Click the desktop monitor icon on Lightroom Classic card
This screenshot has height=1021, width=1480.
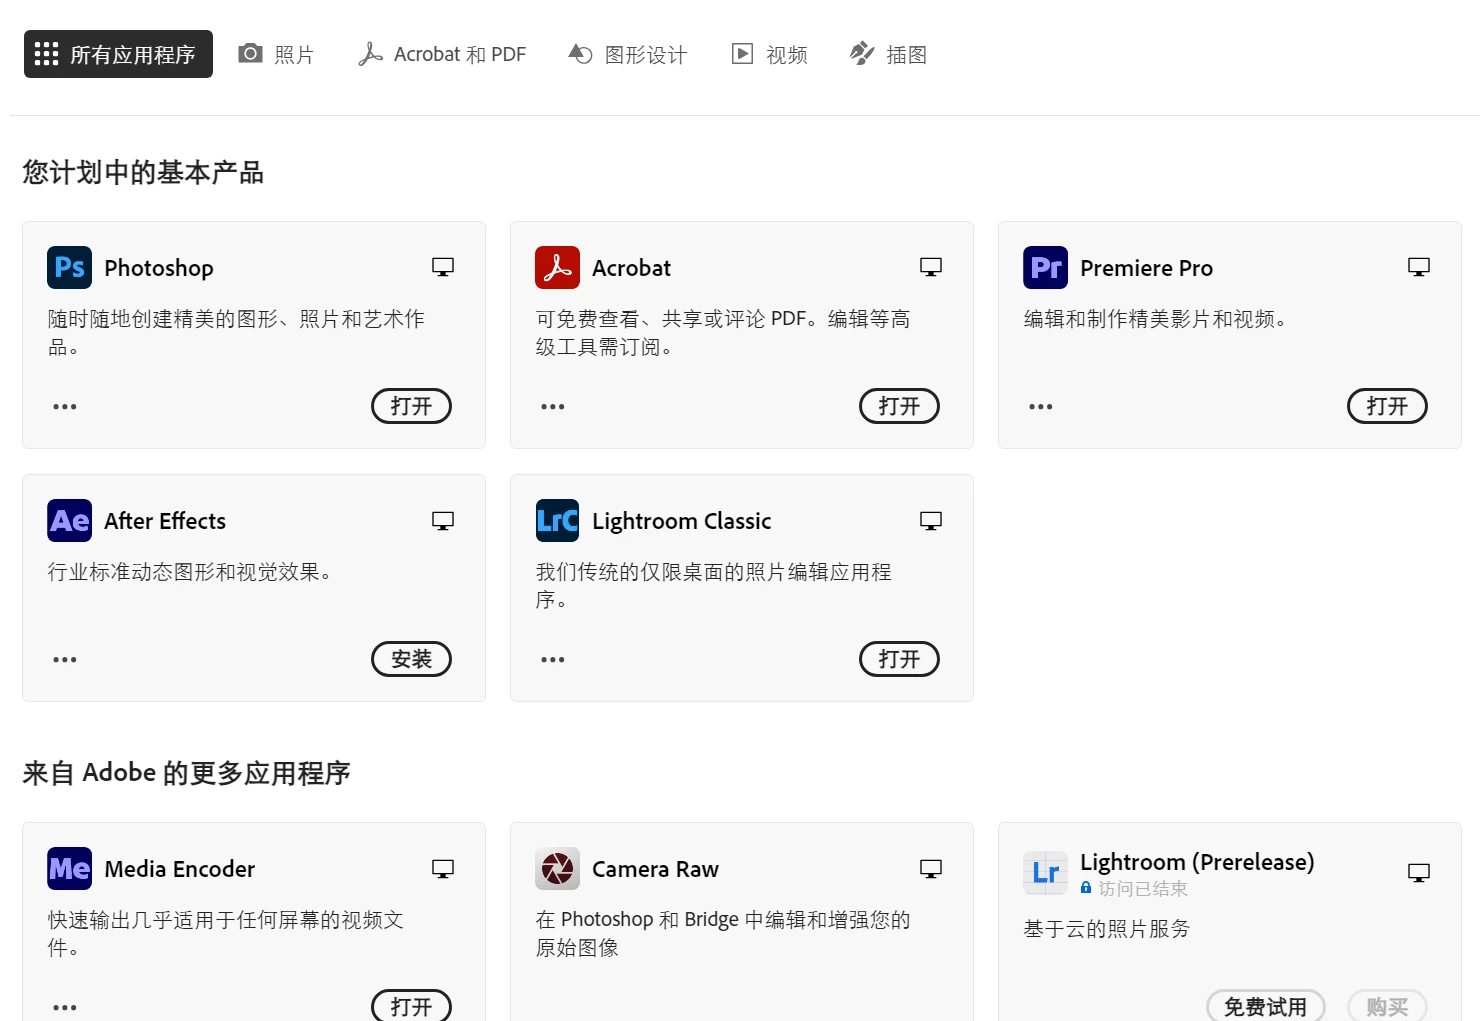(931, 521)
